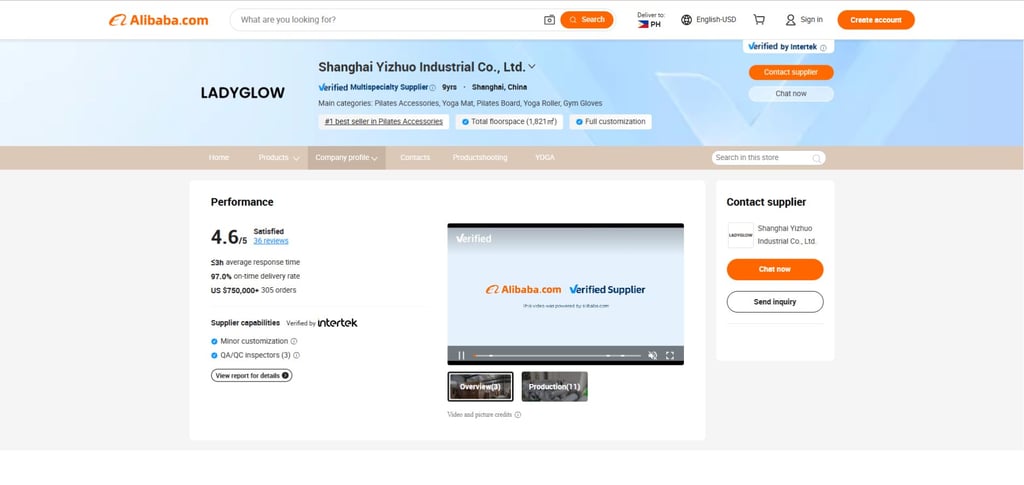Click info icon next to Multispecialty Supplier
1024x485 pixels.
(x=432, y=87)
